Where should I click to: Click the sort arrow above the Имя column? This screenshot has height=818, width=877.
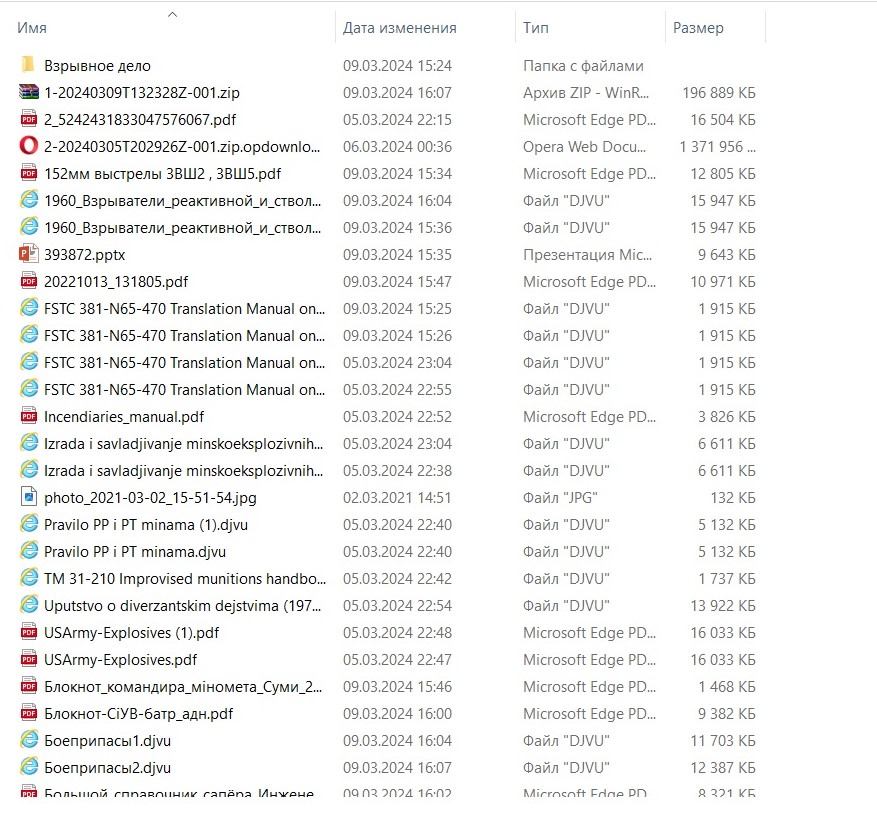(173, 15)
